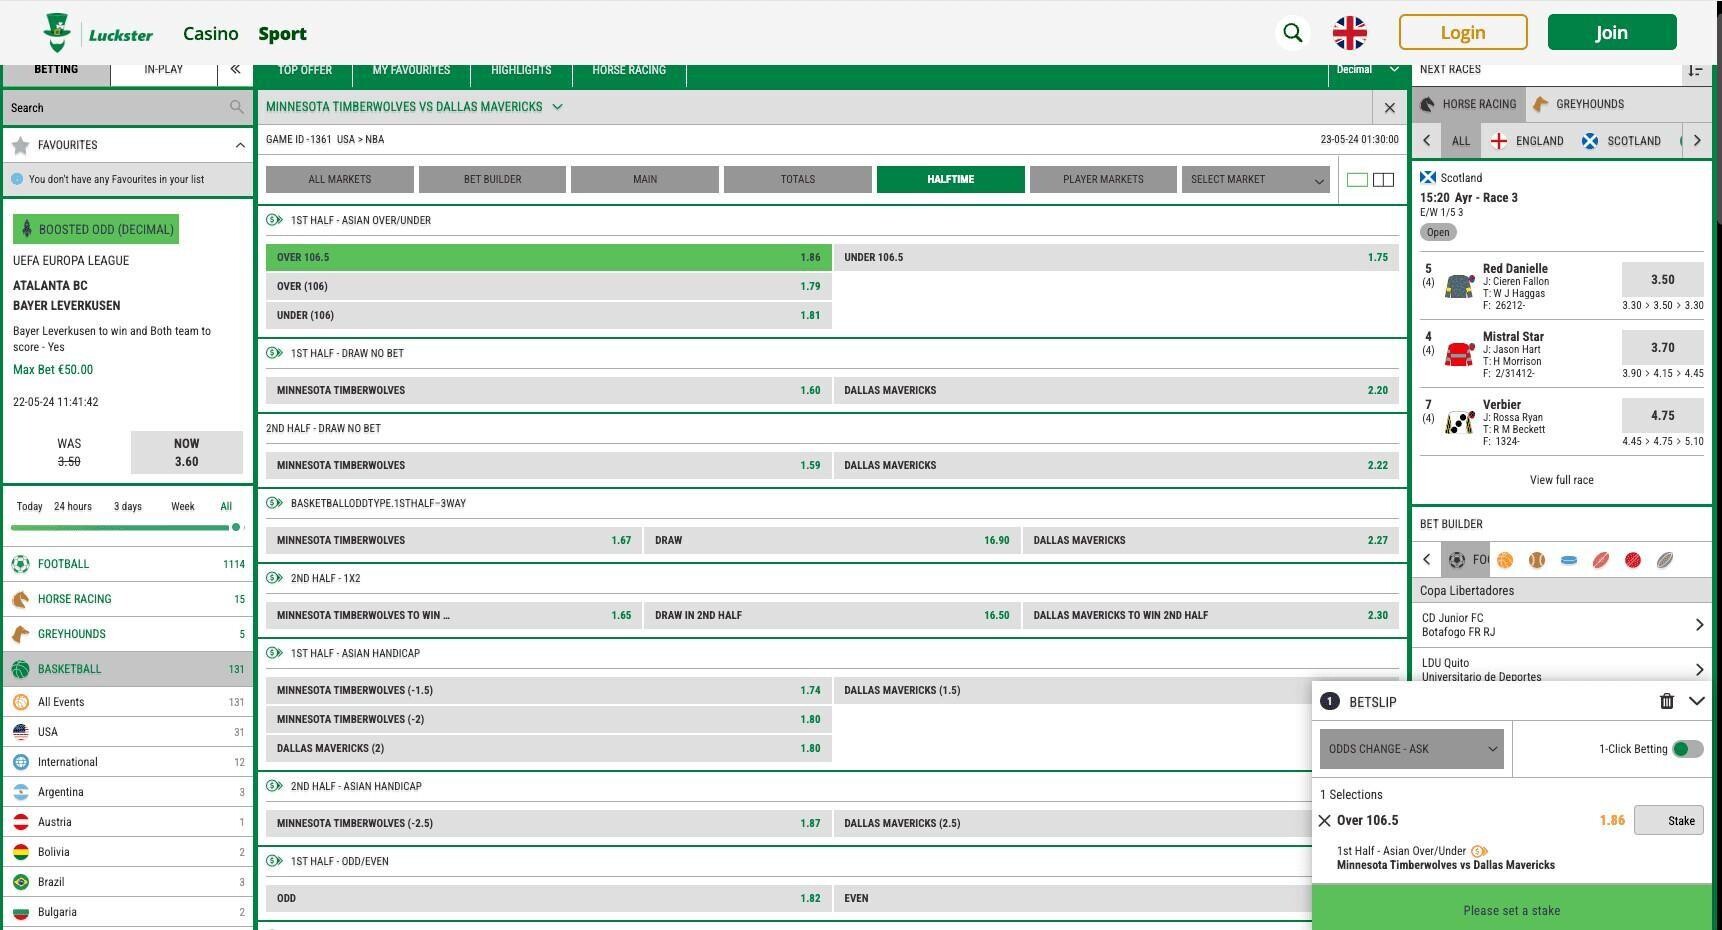Click cashout icon beside 1st Half Odd/Even
The image size is (1722, 930).
274,861
